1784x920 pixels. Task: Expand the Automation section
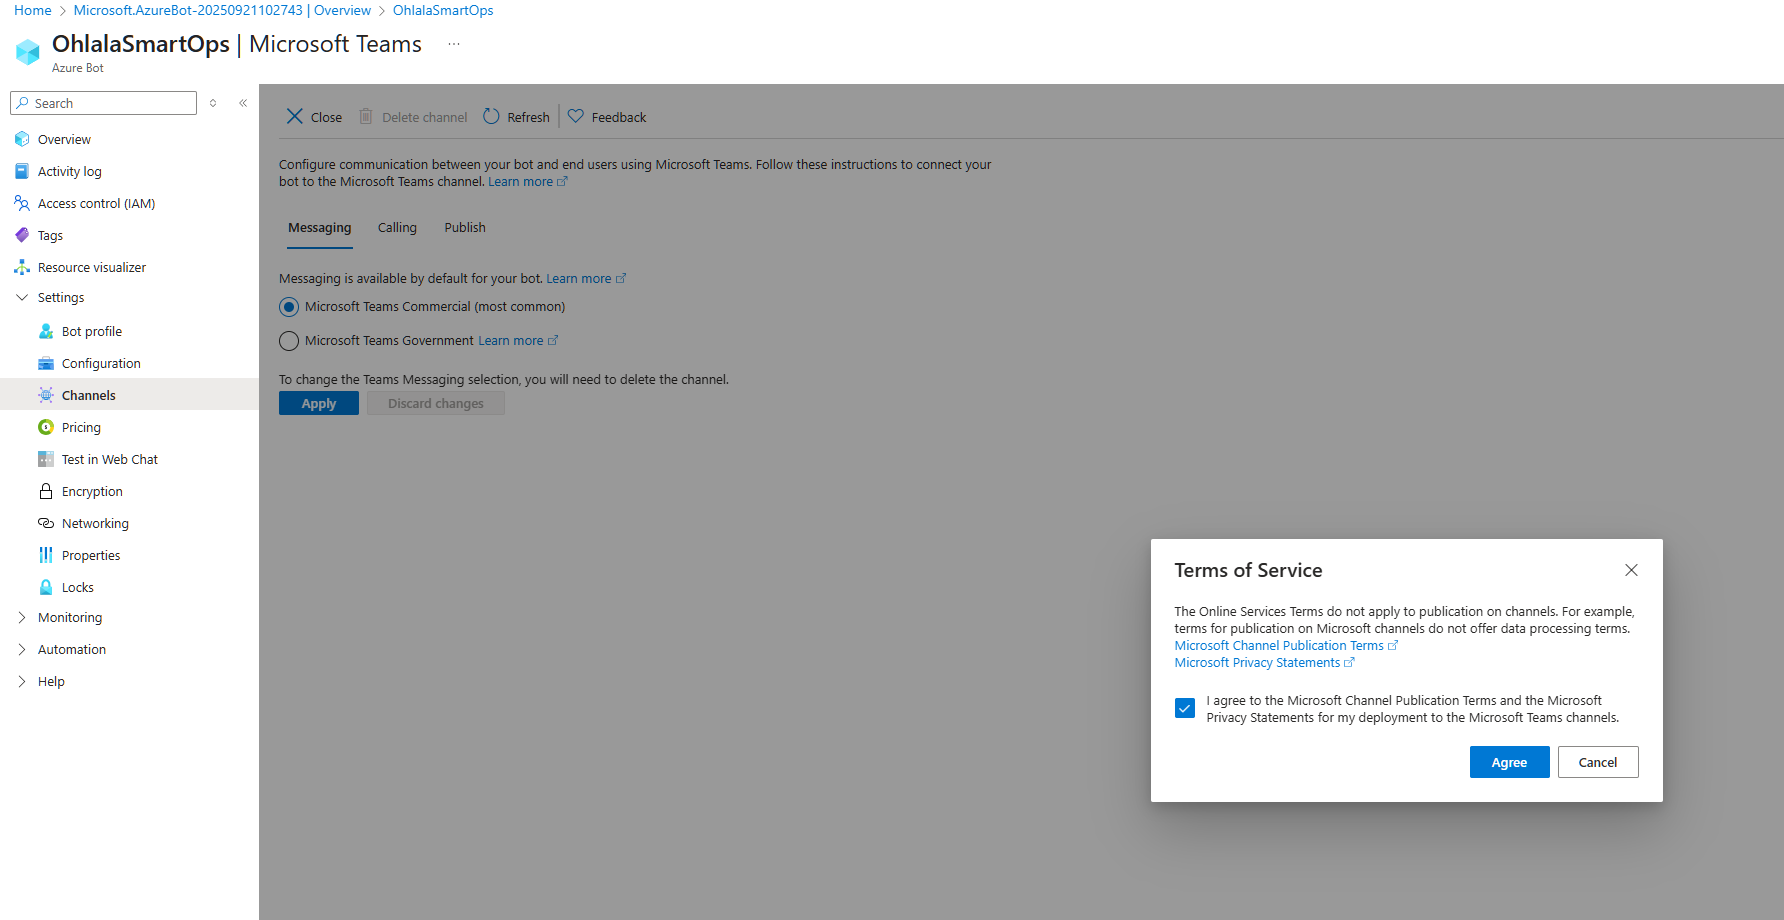(x=22, y=650)
